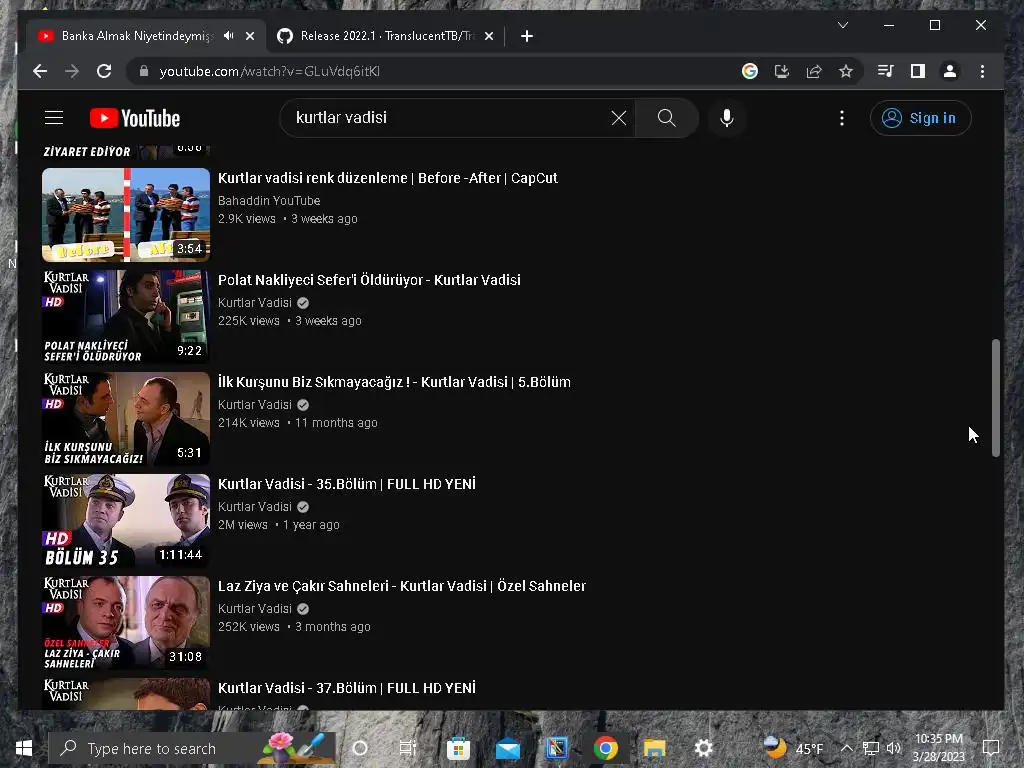Toggle the Chrome side panel
Screen dimensions: 1024x768
pos(918,71)
